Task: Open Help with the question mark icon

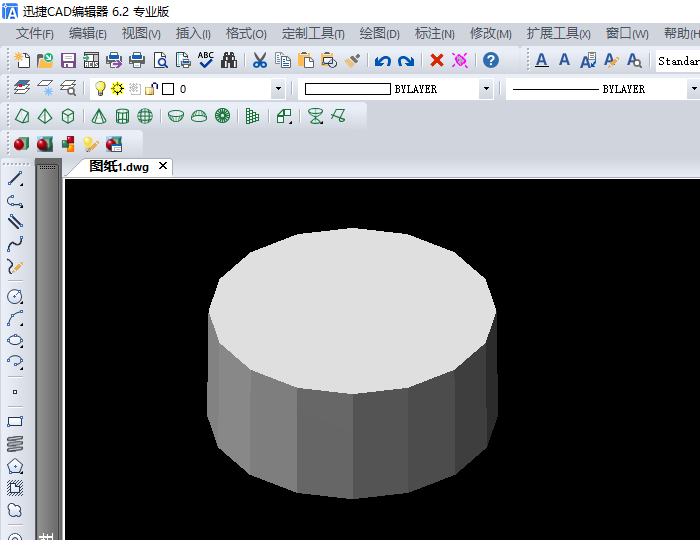Action: point(491,60)
